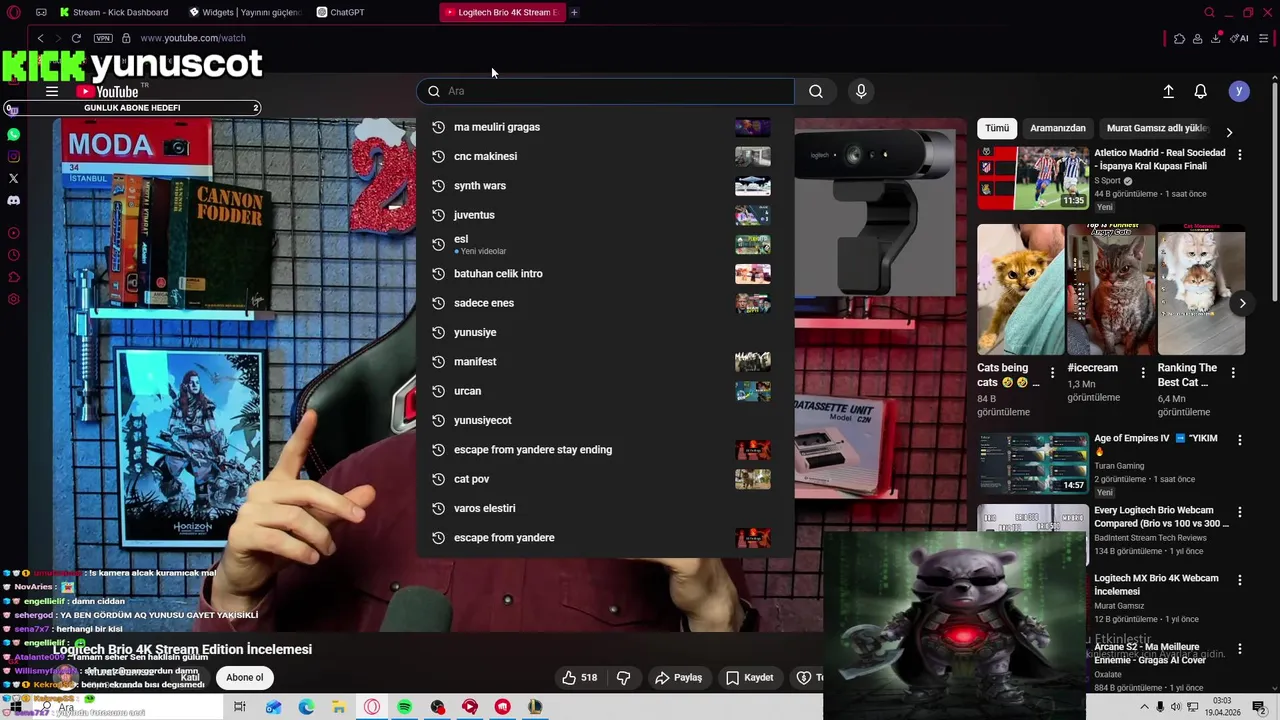Select the Murat Gamsız adlı filter chip

point(1157,128)
